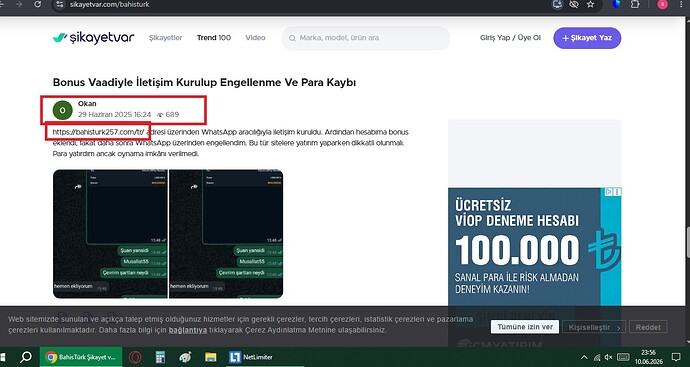Reject cookies with Reddet button
Viewport: 690px width, 367px height.
[x=648, y=327]
